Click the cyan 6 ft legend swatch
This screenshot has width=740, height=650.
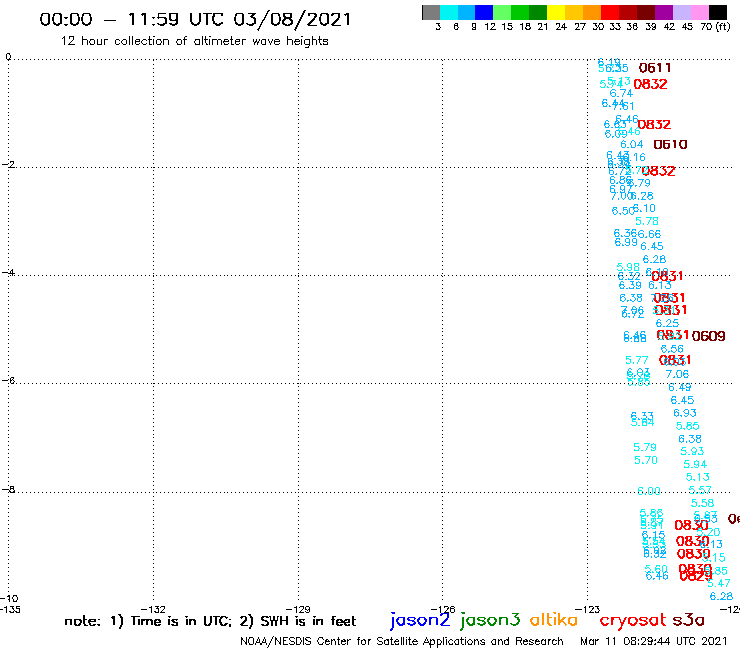click(x=449, y=12)
